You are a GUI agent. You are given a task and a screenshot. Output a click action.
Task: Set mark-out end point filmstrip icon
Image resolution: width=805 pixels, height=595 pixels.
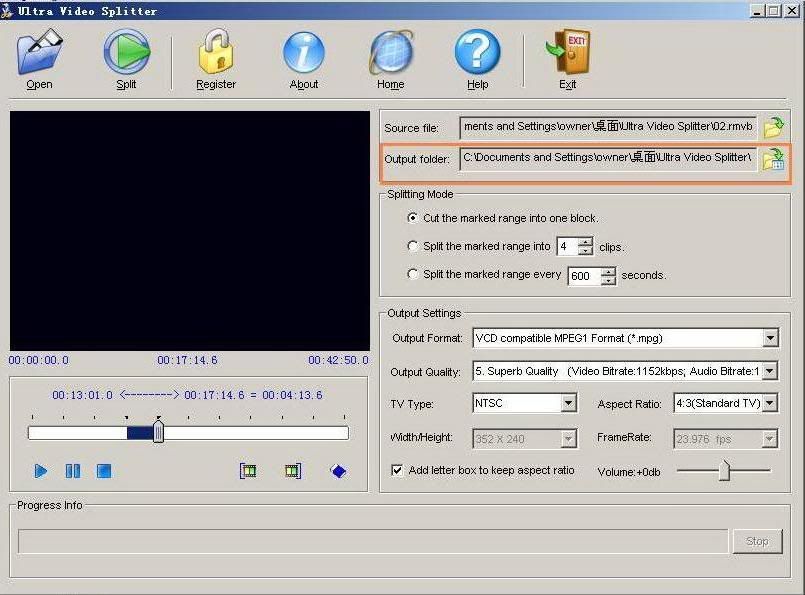coord(293,471)
